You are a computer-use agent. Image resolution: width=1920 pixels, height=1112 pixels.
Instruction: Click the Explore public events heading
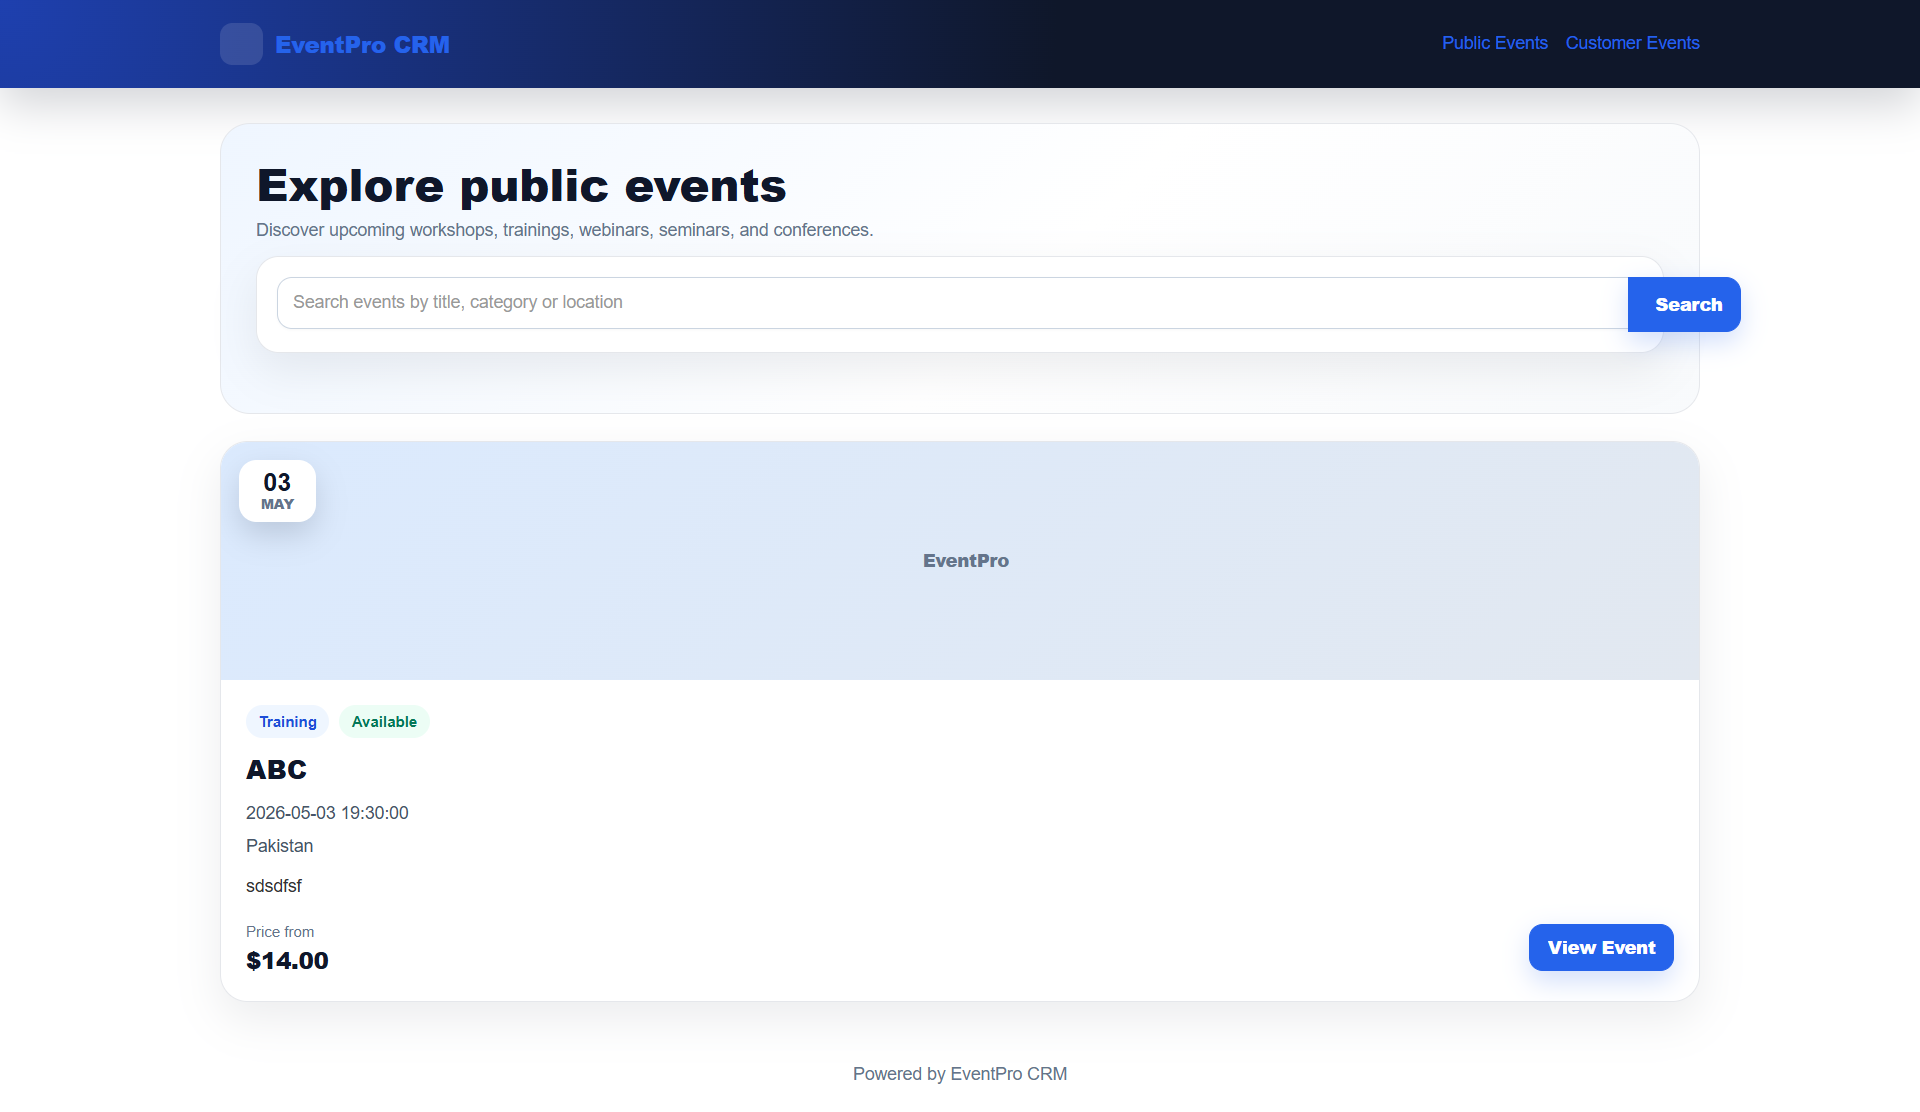tap(521, 185)
